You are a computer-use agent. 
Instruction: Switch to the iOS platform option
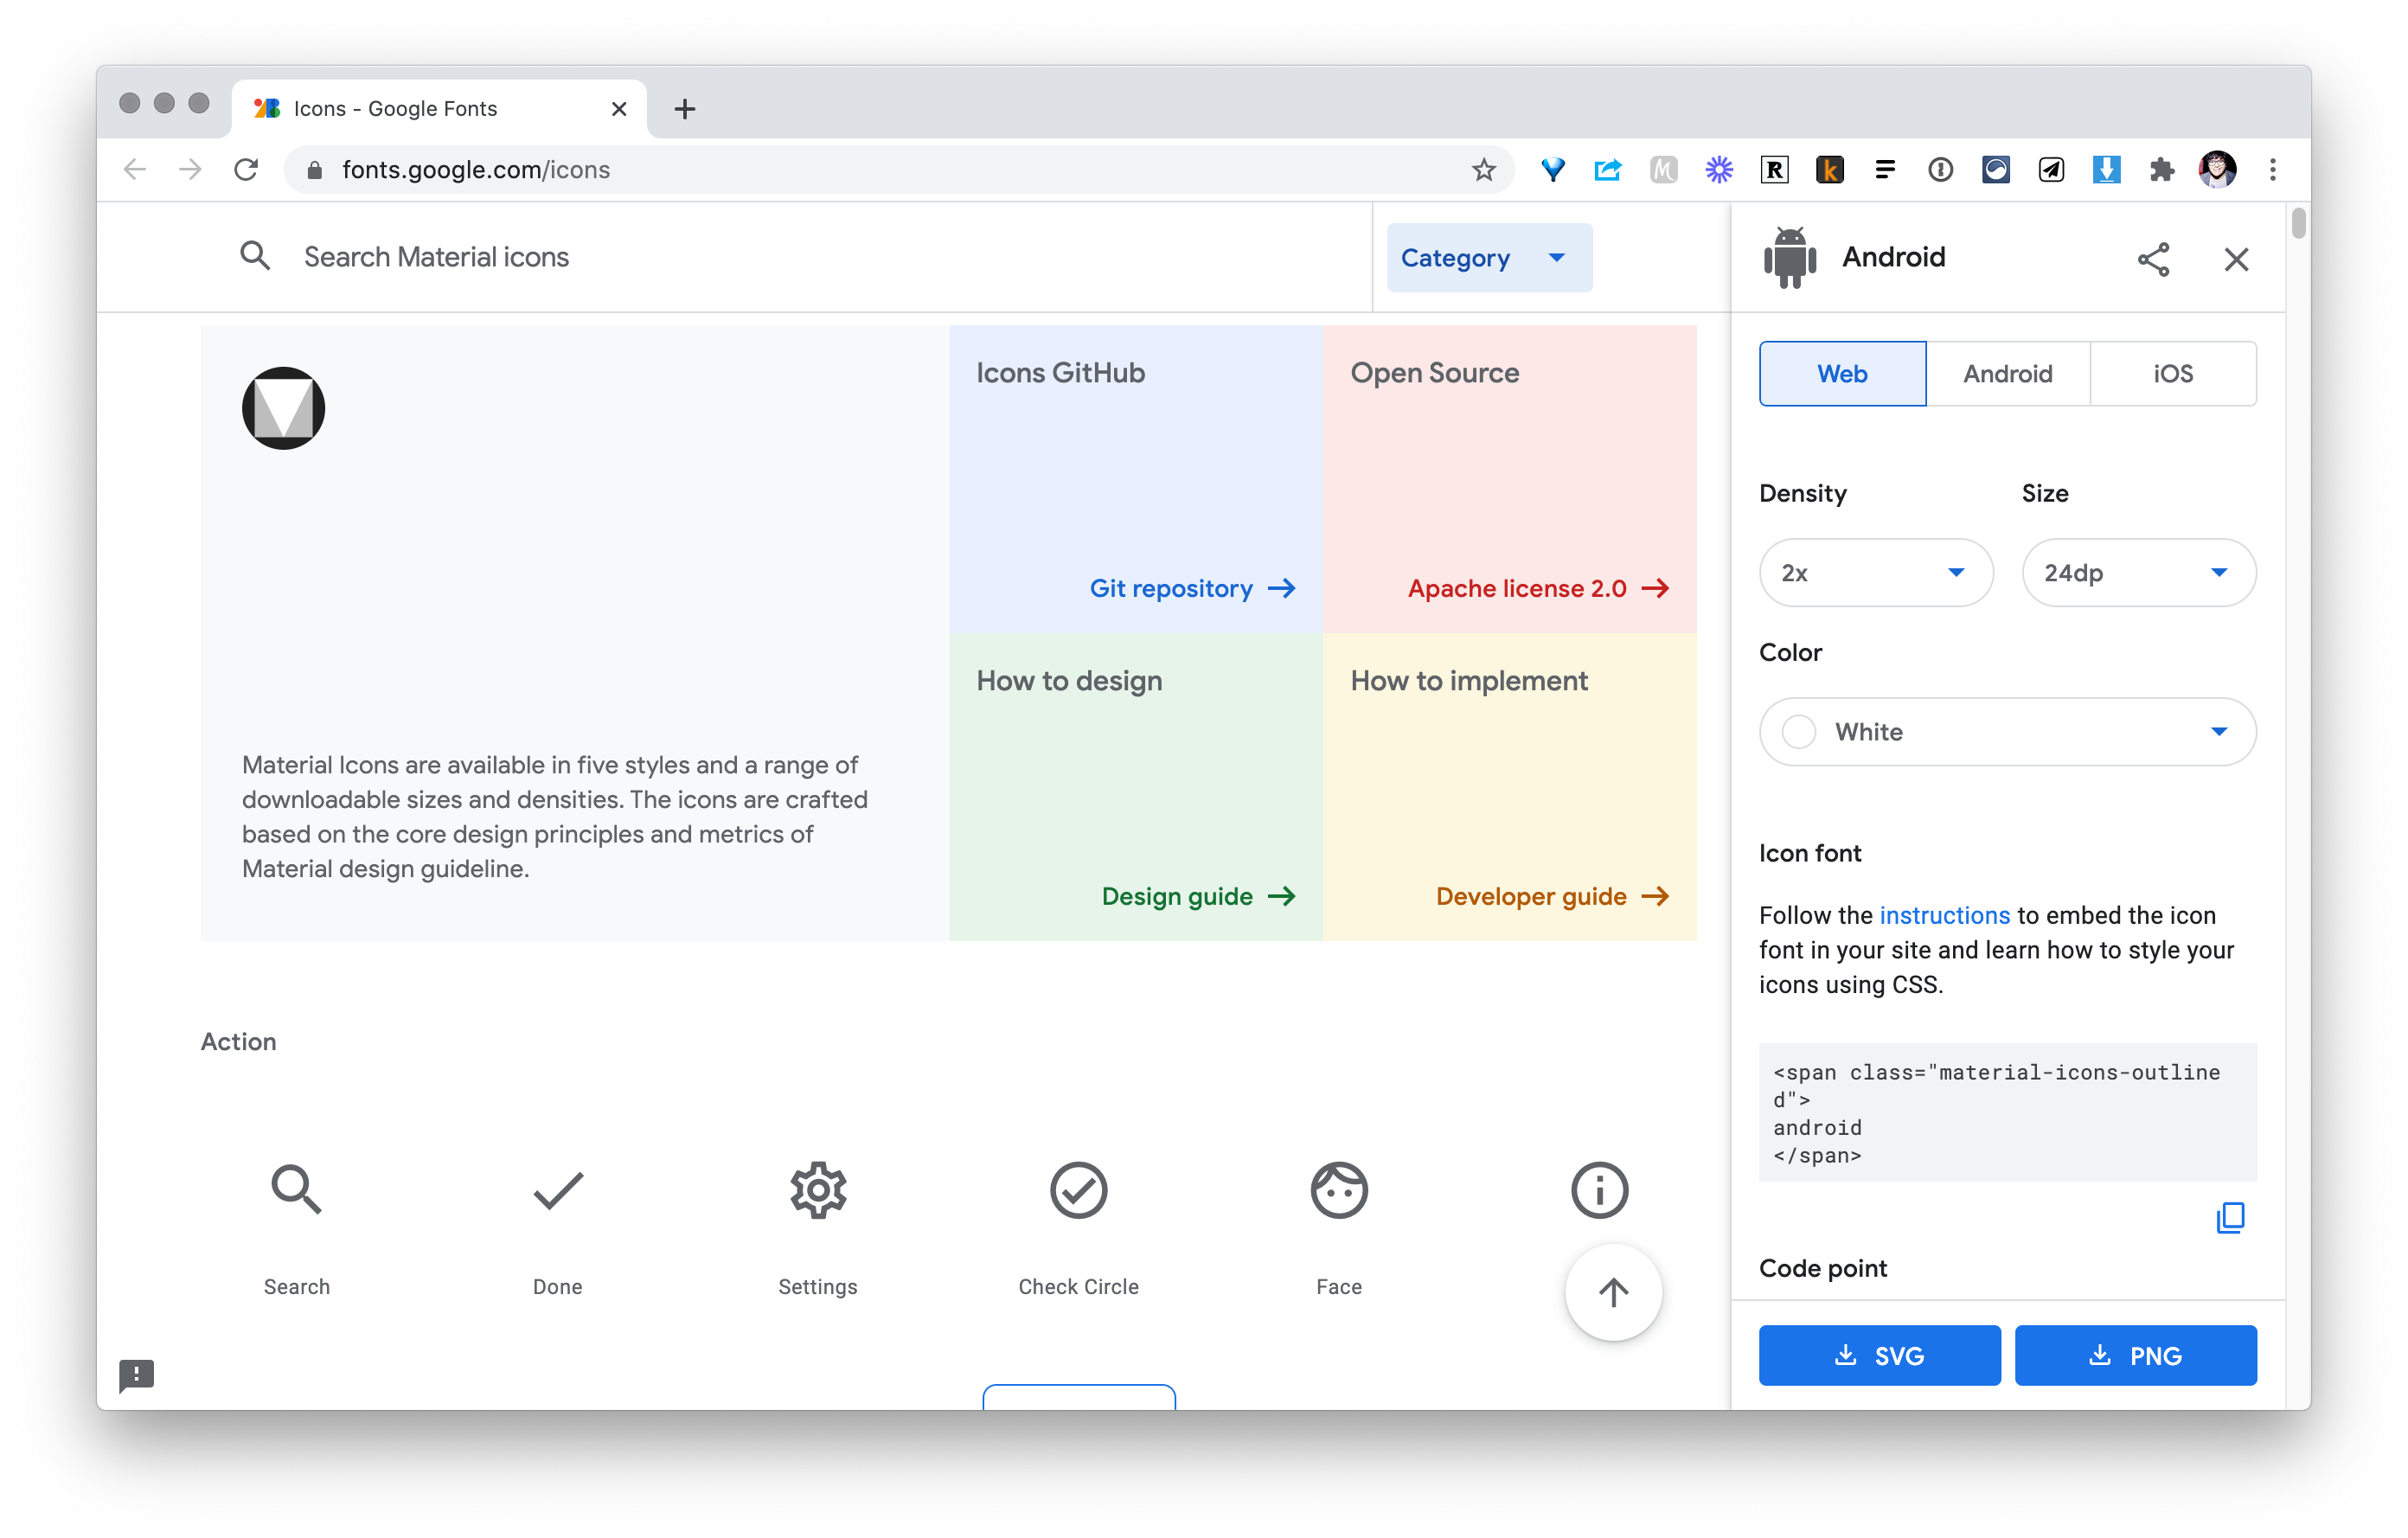2172,373
